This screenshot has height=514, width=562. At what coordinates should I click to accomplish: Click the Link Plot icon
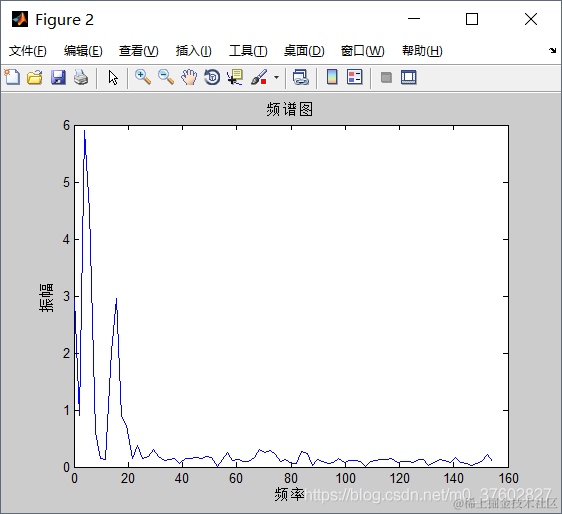pyautogui.click(x=300, y=77)
